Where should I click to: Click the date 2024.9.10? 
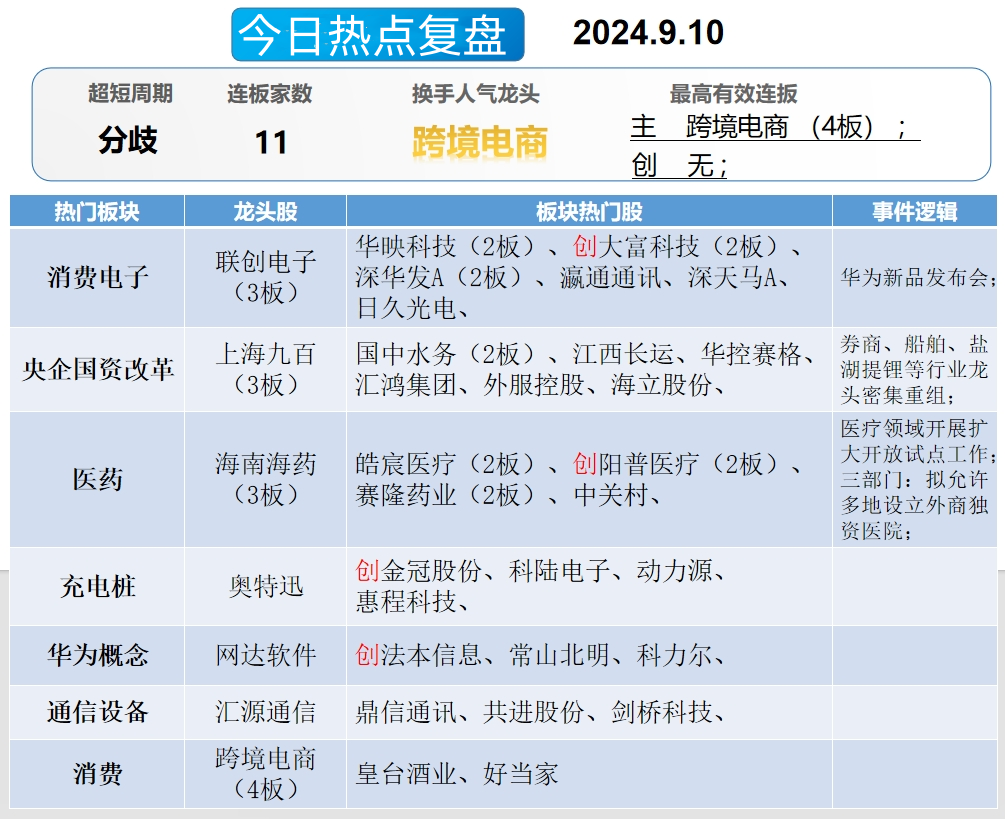click(648, 33)
